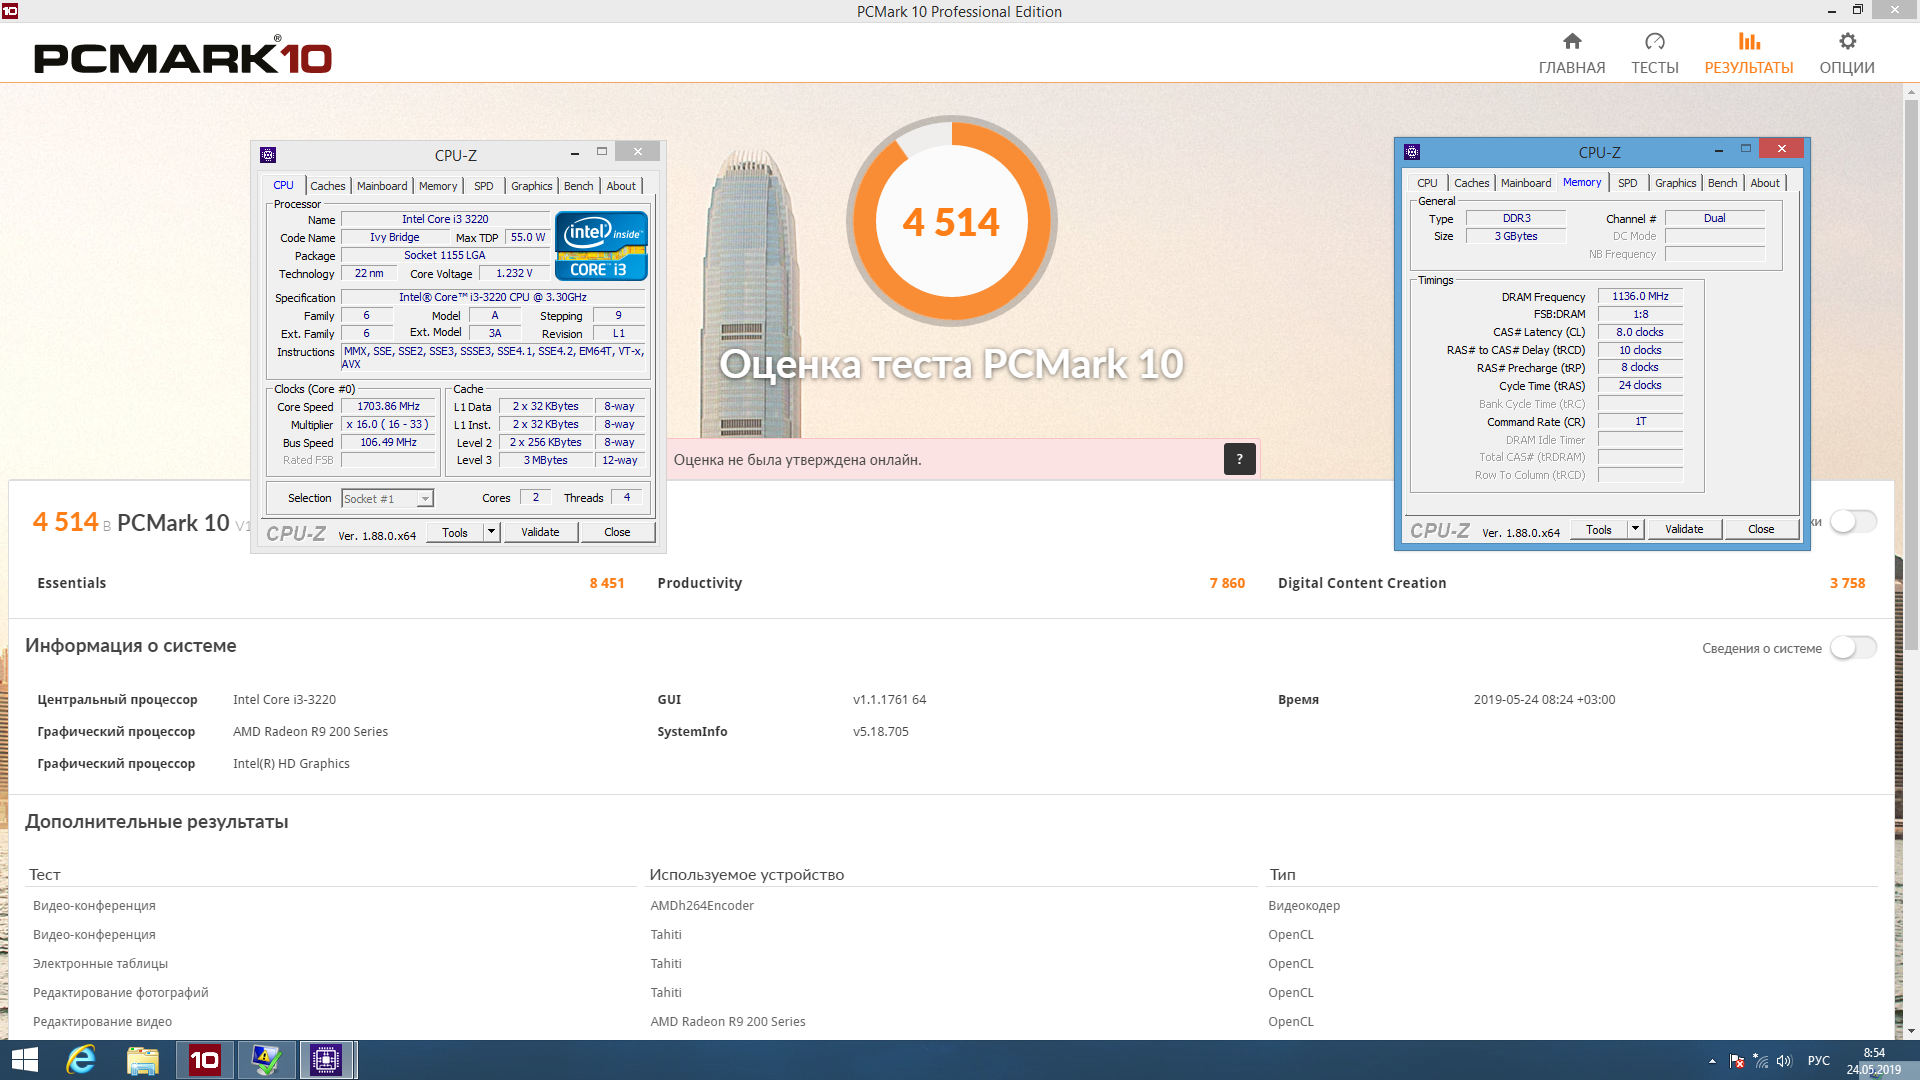Click Digital Content Creation score 3 758

[1847, 583]
